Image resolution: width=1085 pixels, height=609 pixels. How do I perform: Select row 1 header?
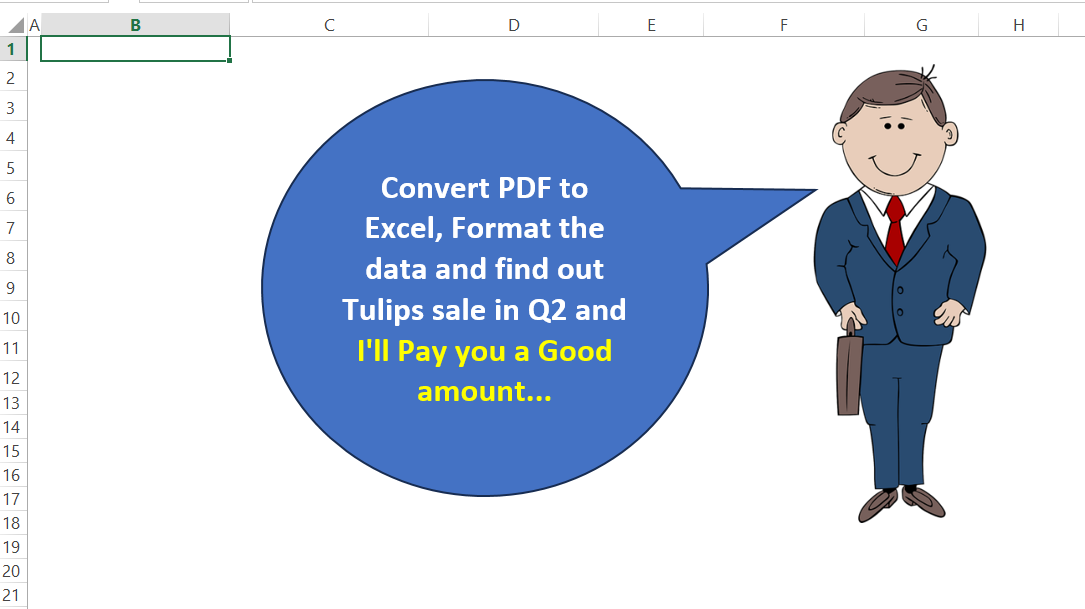click(12, 49)
